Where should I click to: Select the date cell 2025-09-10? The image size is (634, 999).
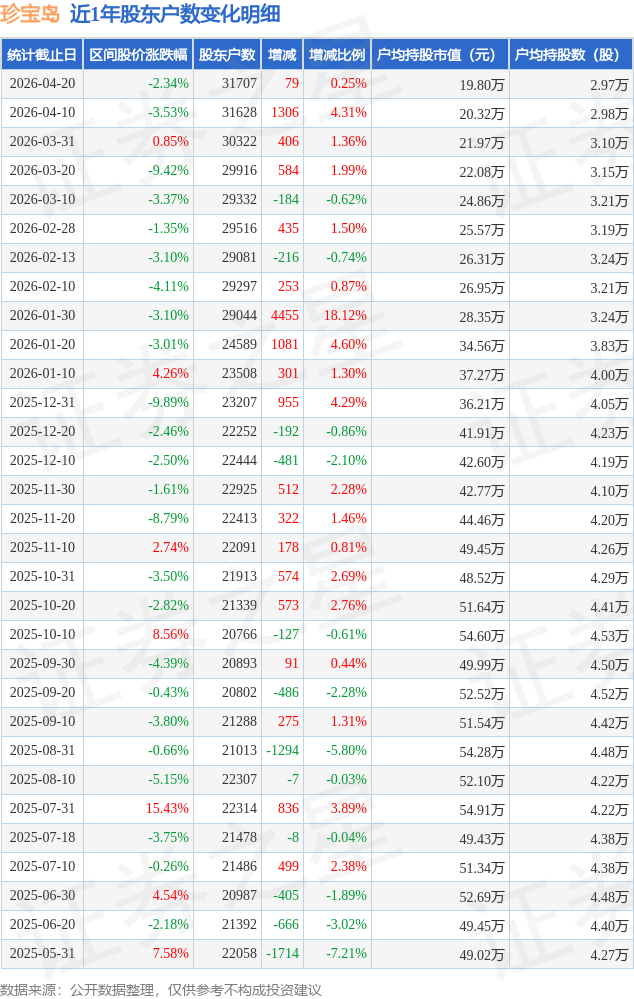pyautogui.click(x=42, y=721)
